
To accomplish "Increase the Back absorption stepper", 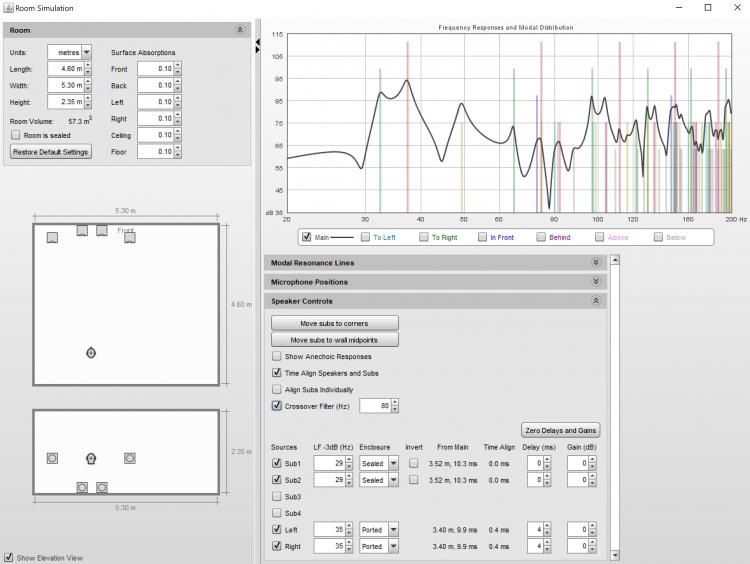I will tap(178, 82).
